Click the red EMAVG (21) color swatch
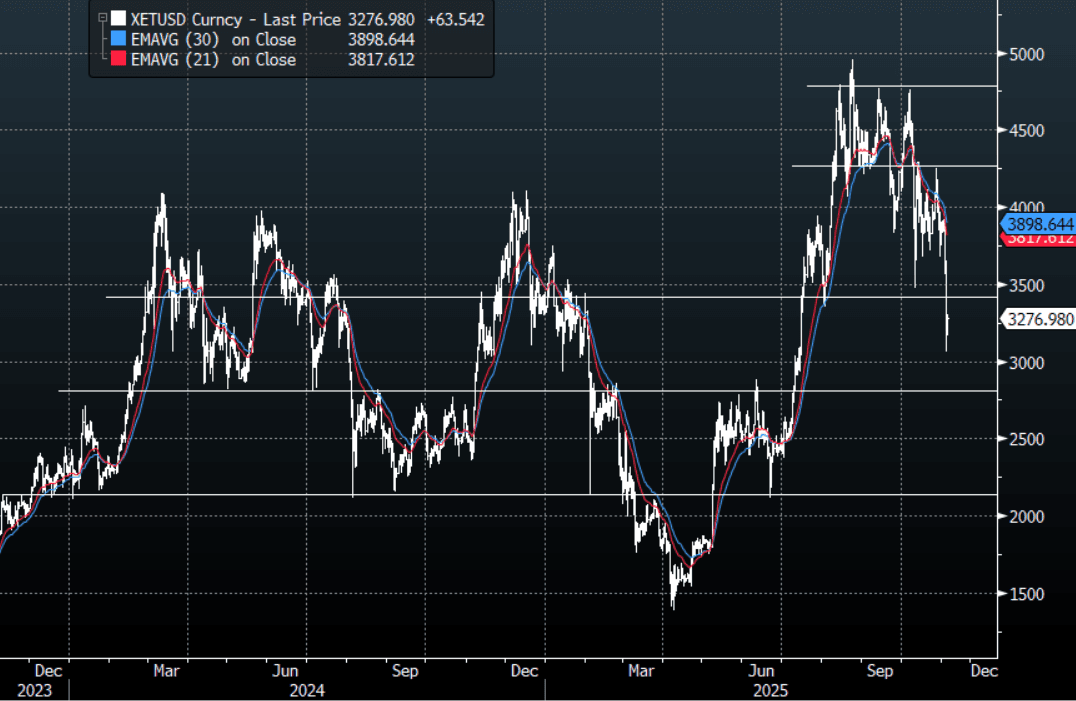This screenshot has width=1076, height=701. coord(119,59)
